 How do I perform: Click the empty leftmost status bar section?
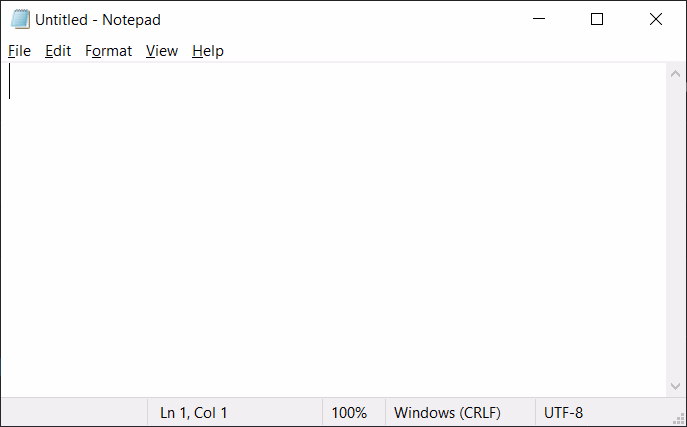(x=74, y=412)
